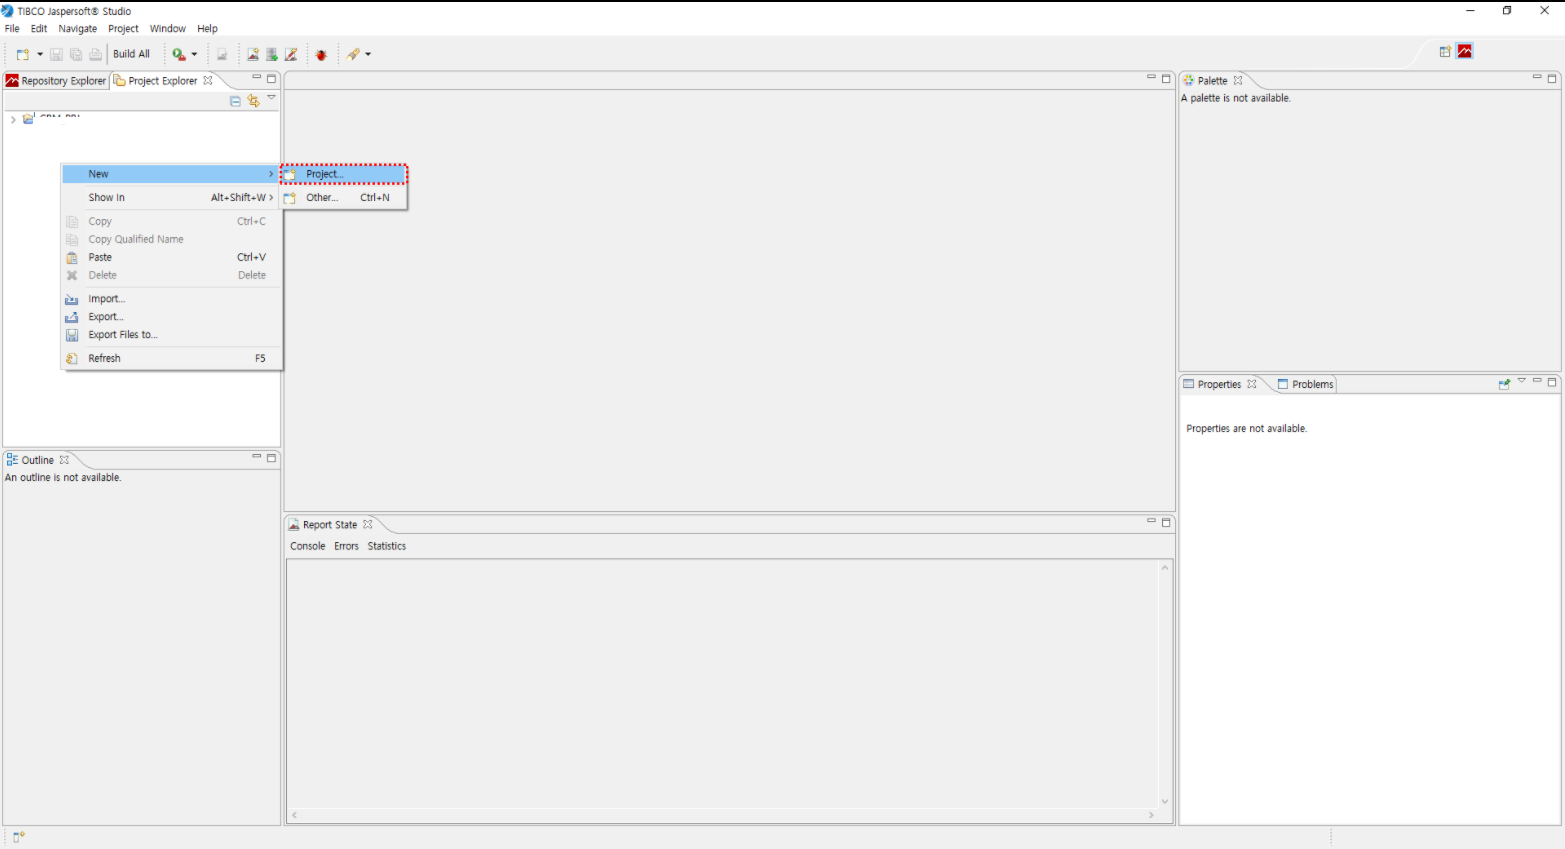1565x849 pixels.
Task: Expand the project tree node
Action: pos(13,119)
